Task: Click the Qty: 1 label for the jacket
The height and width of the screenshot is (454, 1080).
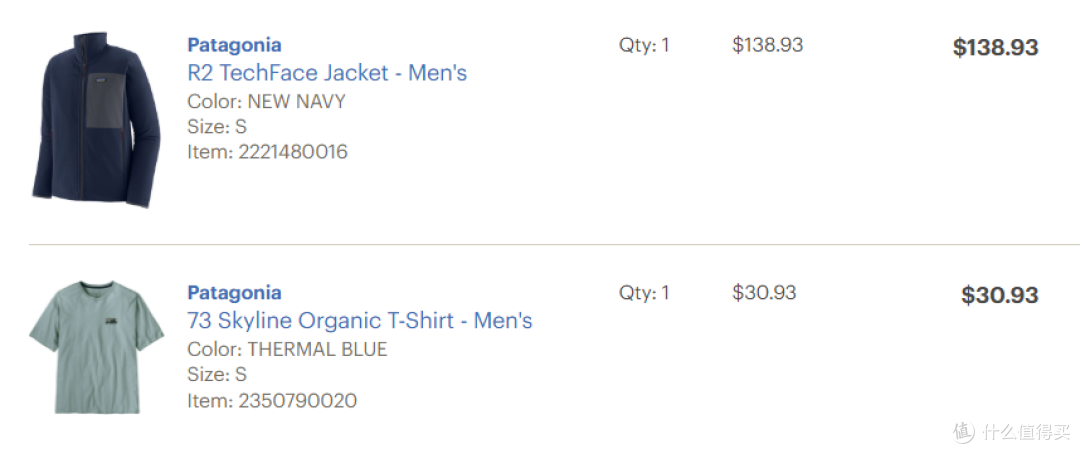Action: tap(644, 45)
